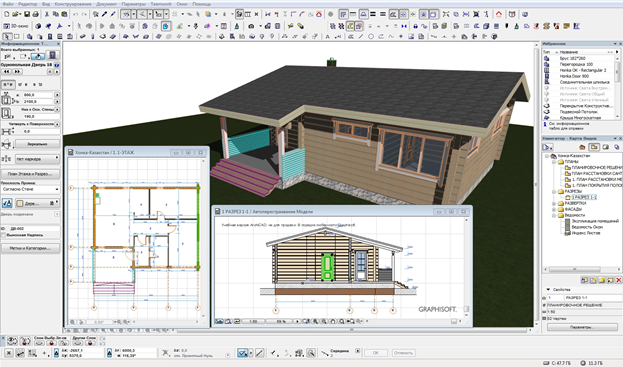
Task: Click the red house icon in top toolbar
Action: (499, 14)
